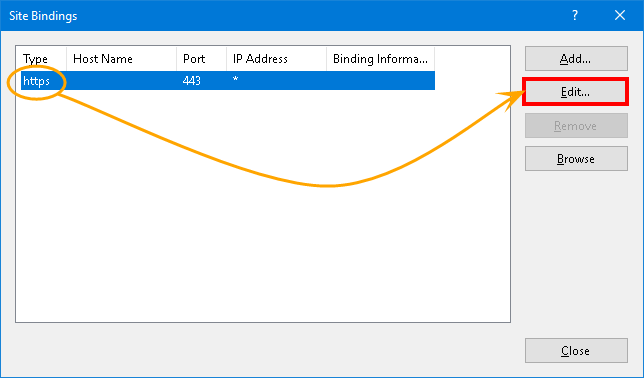Image resolution: width=644 pixels, height=378 pixels.
Task: Close the Site Bindings dialog with X
Action: point(620,16)
